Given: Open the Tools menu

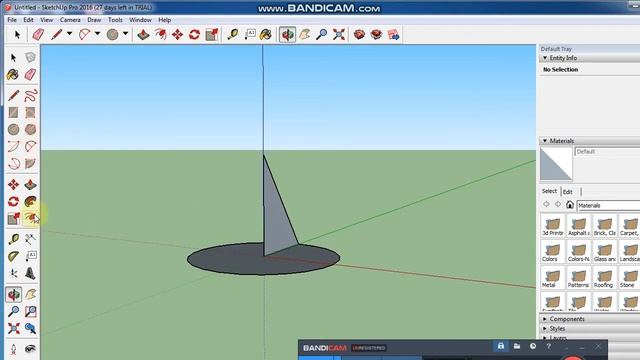Looking at the screenshot, I should 115,20.
